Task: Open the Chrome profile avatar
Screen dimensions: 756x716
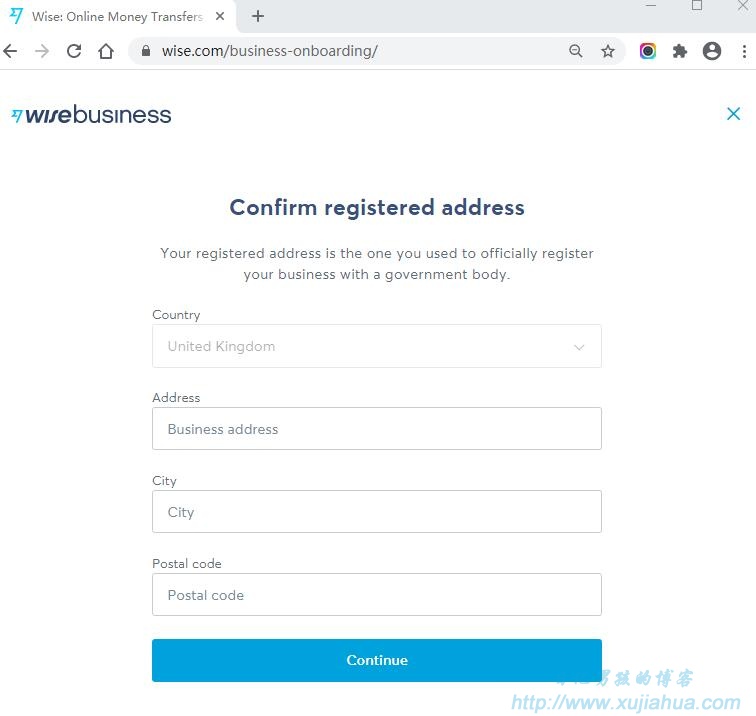Action: [712, 51]
